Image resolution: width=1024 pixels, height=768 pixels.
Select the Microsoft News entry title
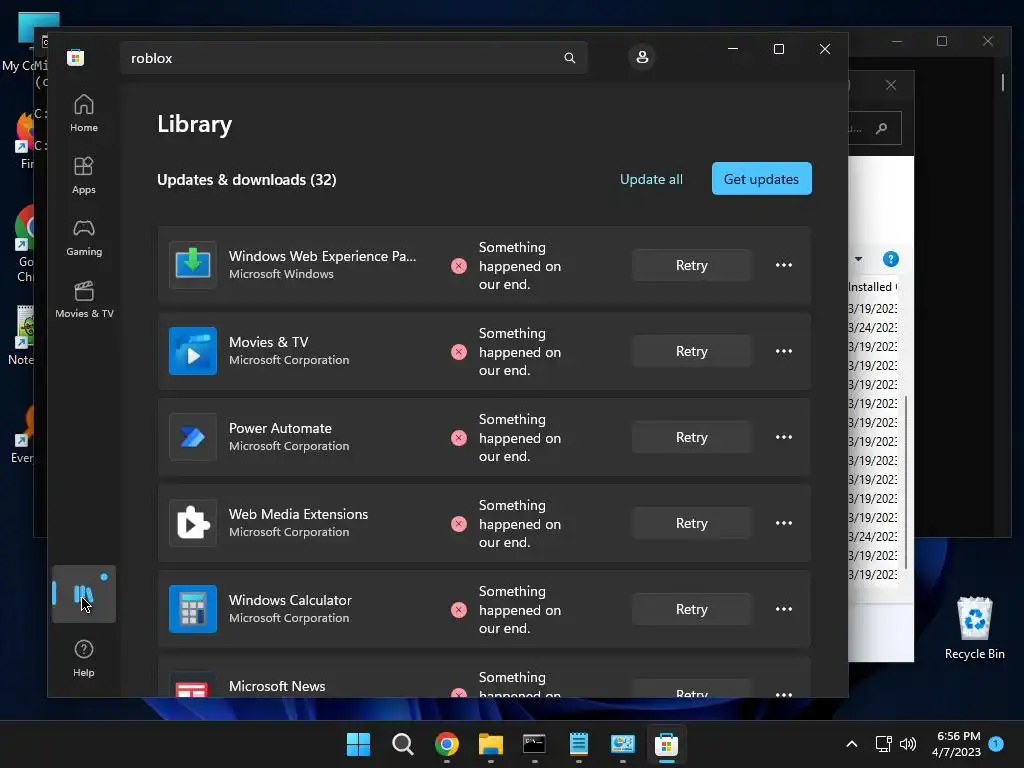(x=277, y=686)
